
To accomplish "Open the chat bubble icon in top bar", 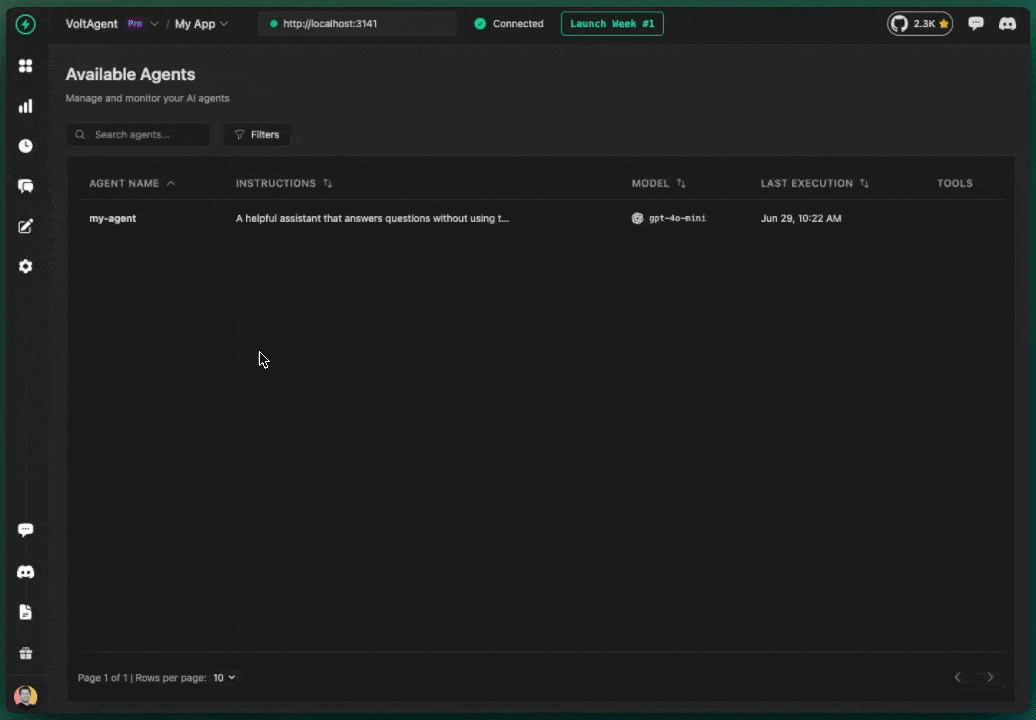I will [x=975, y=24].
